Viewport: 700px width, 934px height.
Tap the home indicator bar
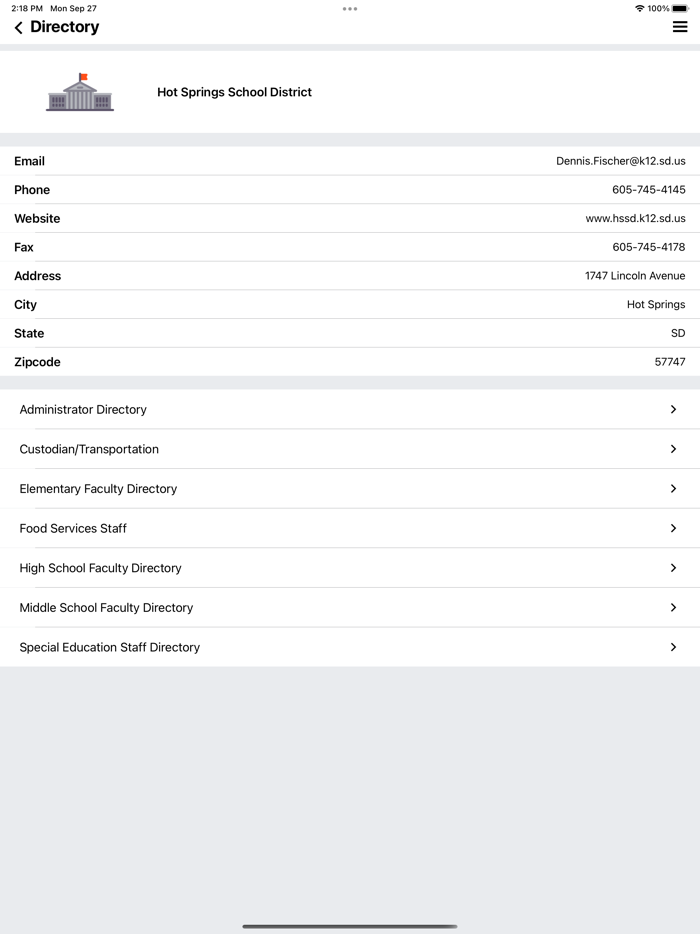point(350,926)
